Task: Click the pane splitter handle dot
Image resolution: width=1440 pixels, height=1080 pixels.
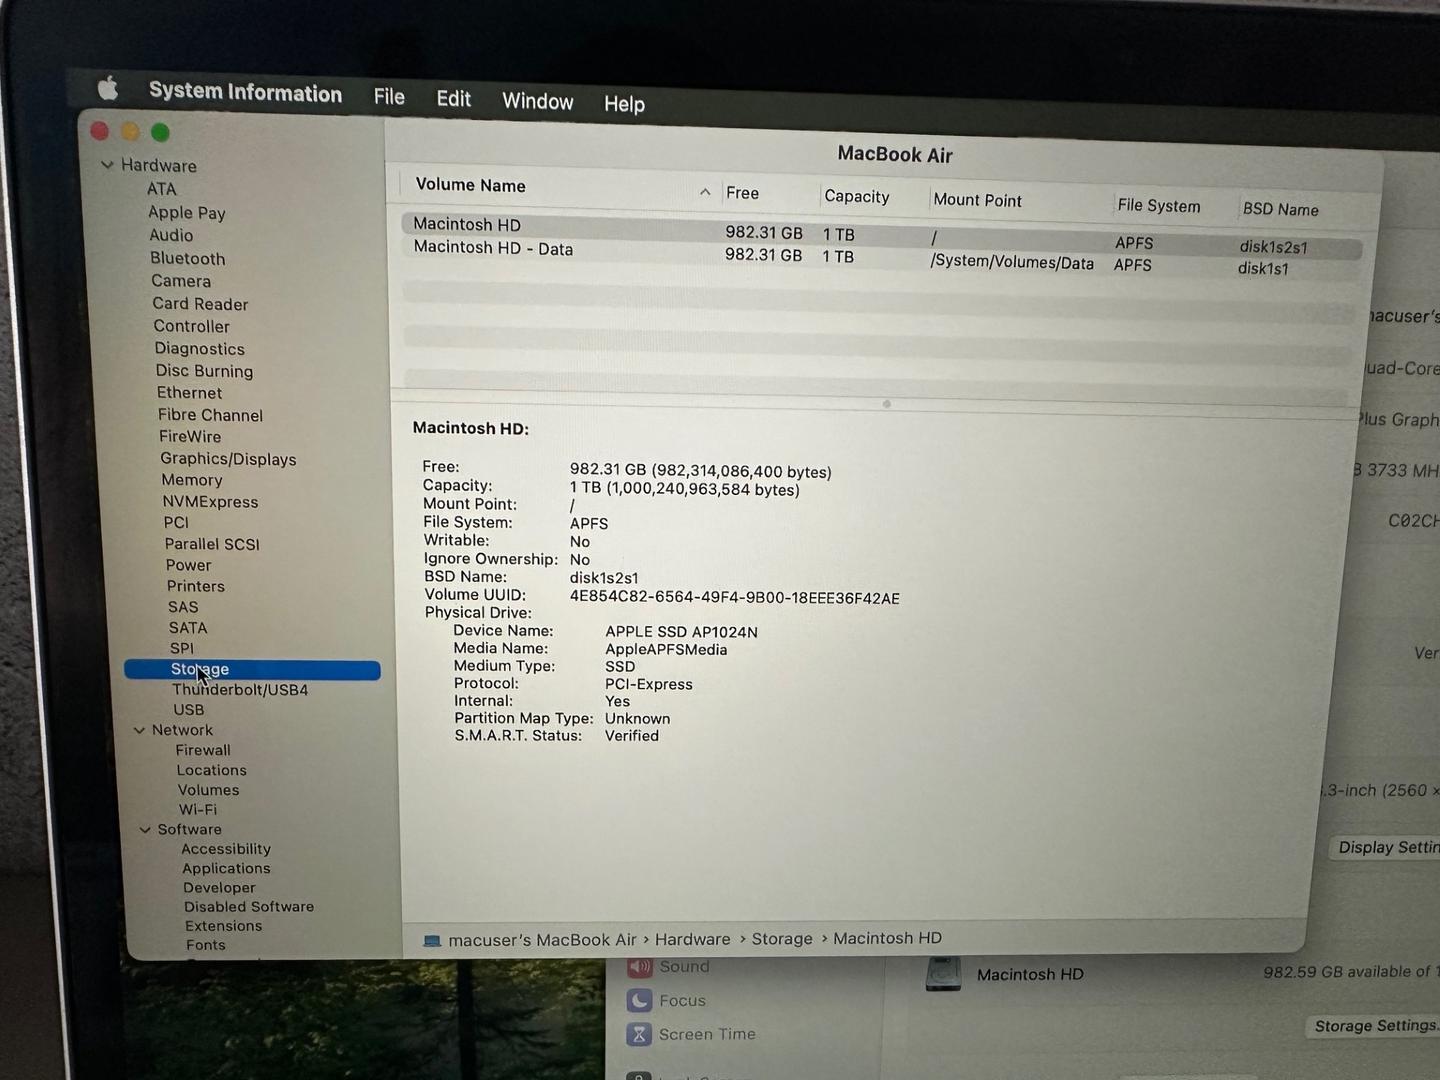Action: [x=887, y=404]
